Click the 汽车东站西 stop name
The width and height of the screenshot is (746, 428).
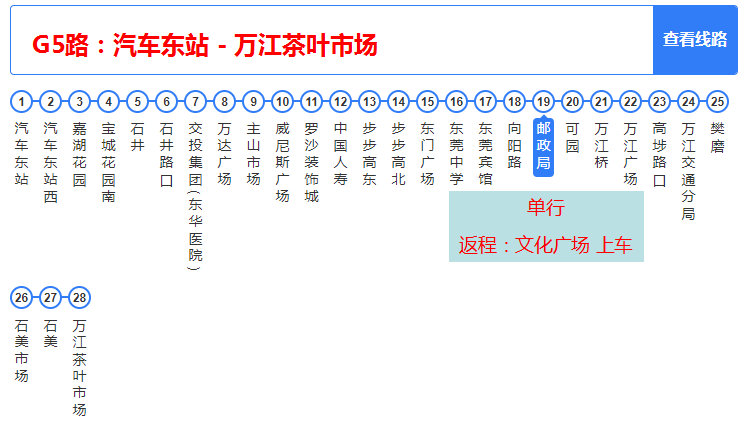click(x=50, y=163)
